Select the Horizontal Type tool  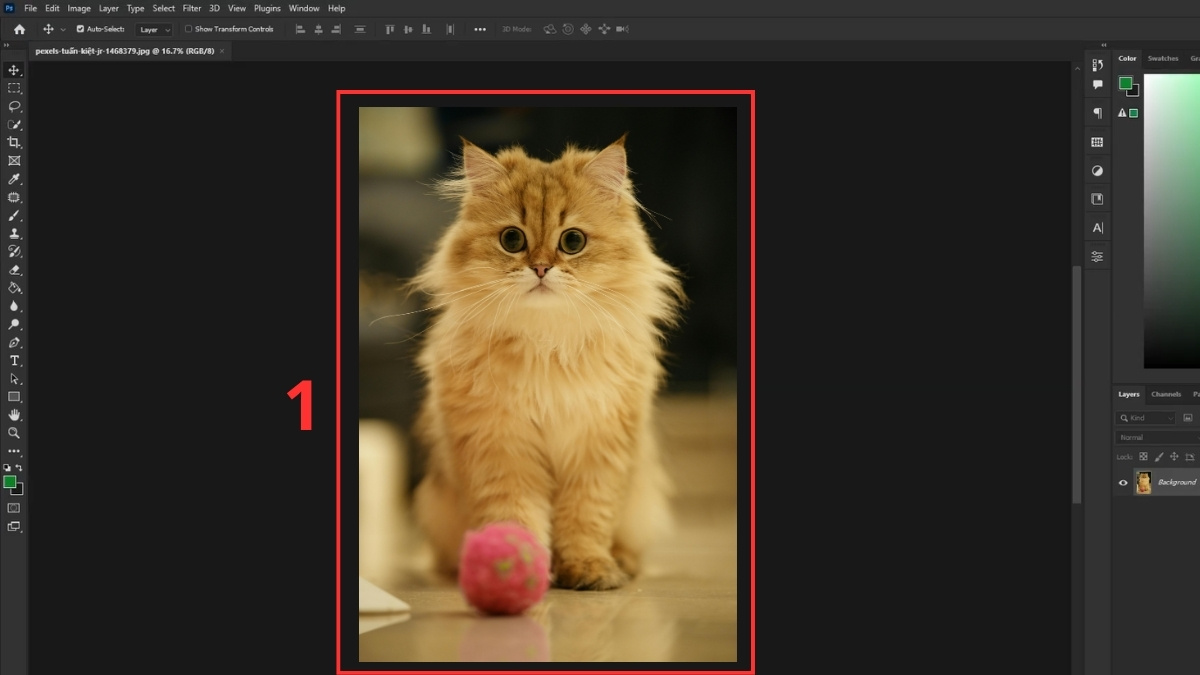point(14,360)
